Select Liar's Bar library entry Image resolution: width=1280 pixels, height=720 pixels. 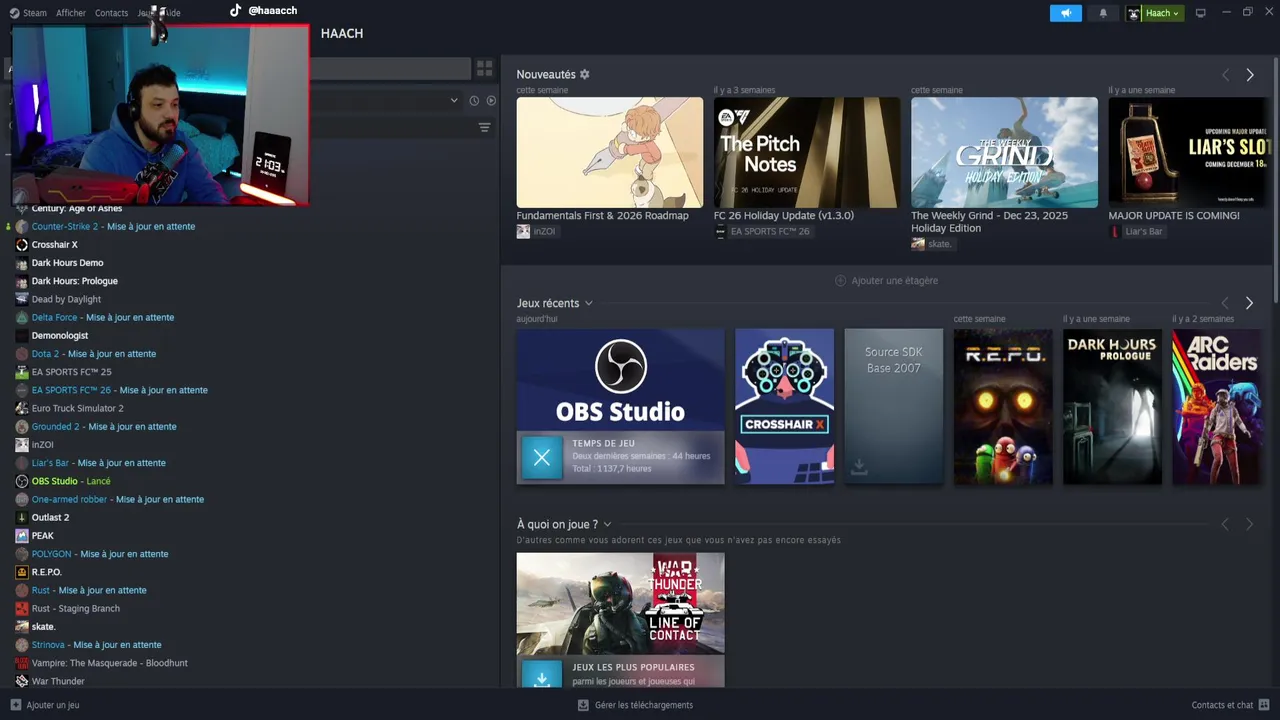click(98, 463)
